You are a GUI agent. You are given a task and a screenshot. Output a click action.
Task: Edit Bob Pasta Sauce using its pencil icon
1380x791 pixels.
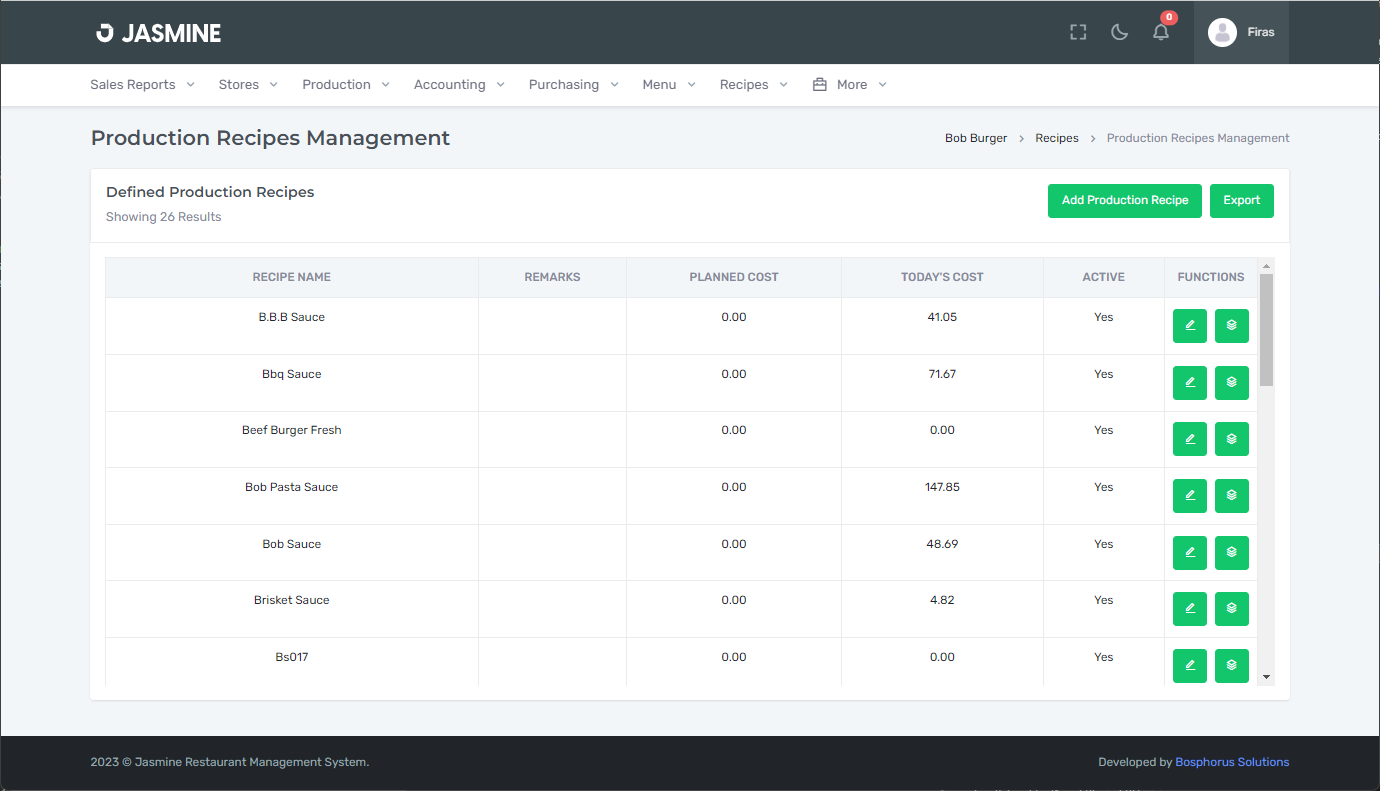pyautogui.click(x=1189, y=495)
